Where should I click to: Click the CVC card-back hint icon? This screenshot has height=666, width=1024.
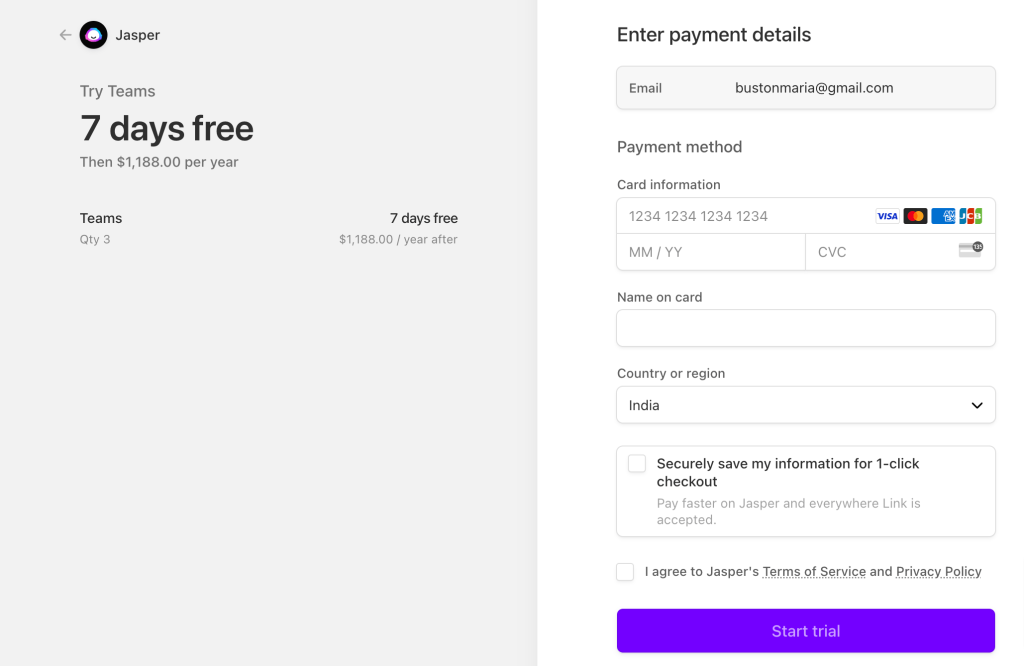969,248
